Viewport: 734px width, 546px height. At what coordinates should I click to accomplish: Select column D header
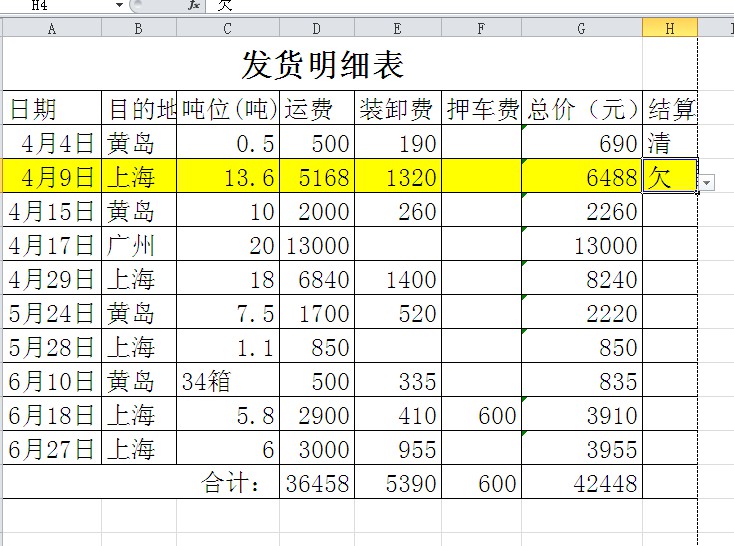tap(317, 29)
